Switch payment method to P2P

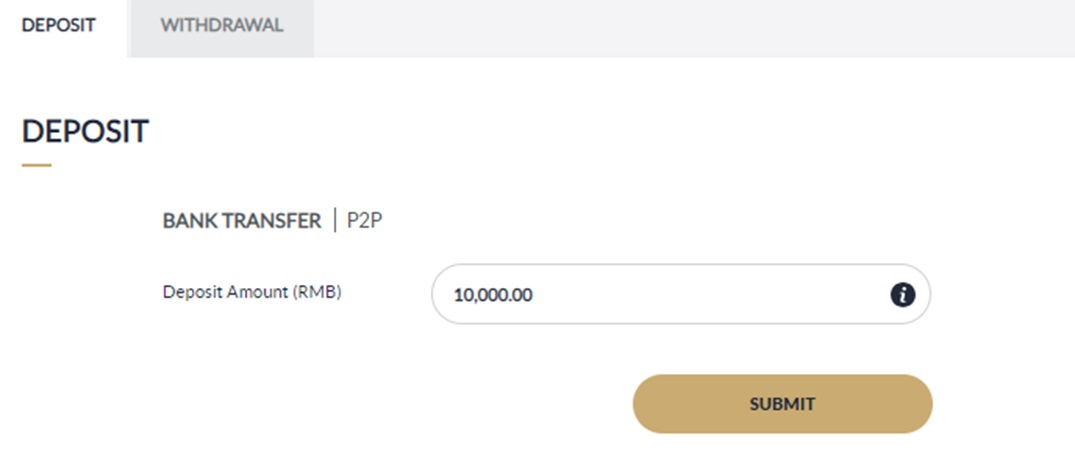coord(365,221)
